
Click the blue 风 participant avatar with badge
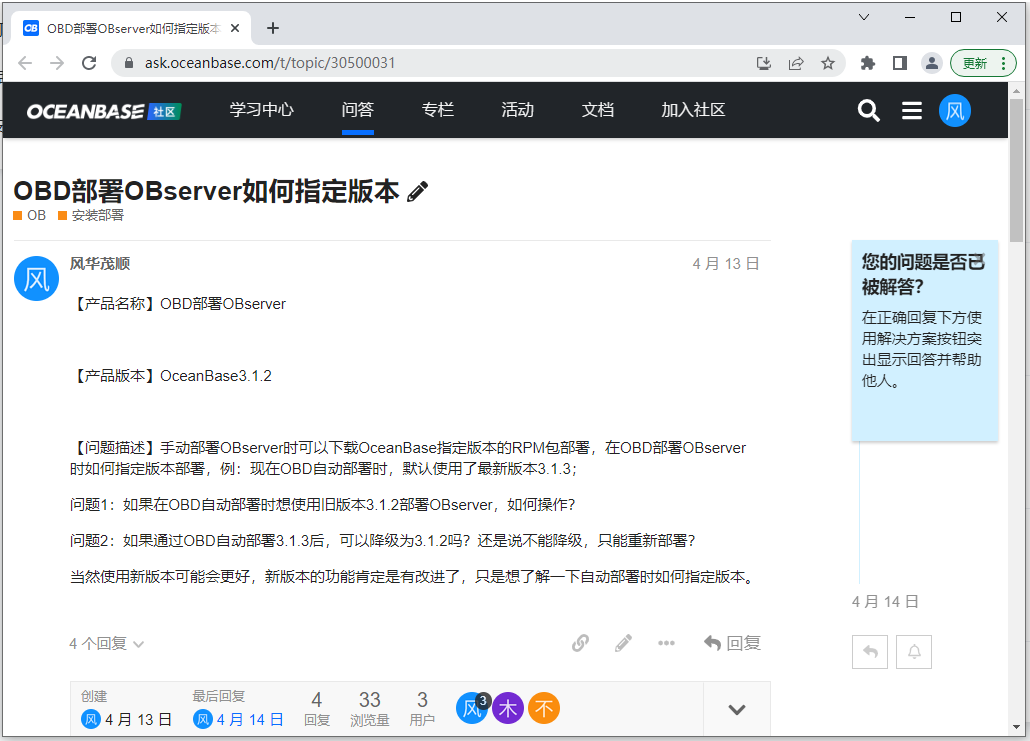(x=473, y=708)
